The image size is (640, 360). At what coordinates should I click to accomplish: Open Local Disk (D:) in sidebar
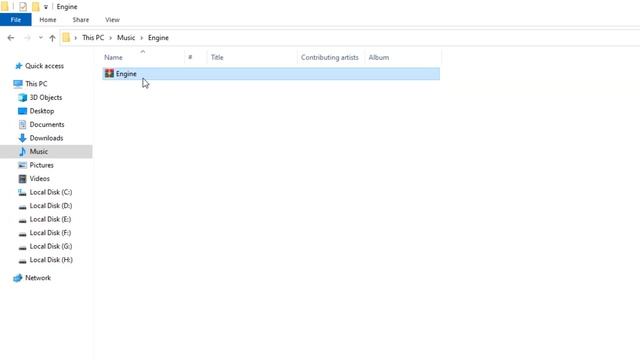[x=51, y=205]
